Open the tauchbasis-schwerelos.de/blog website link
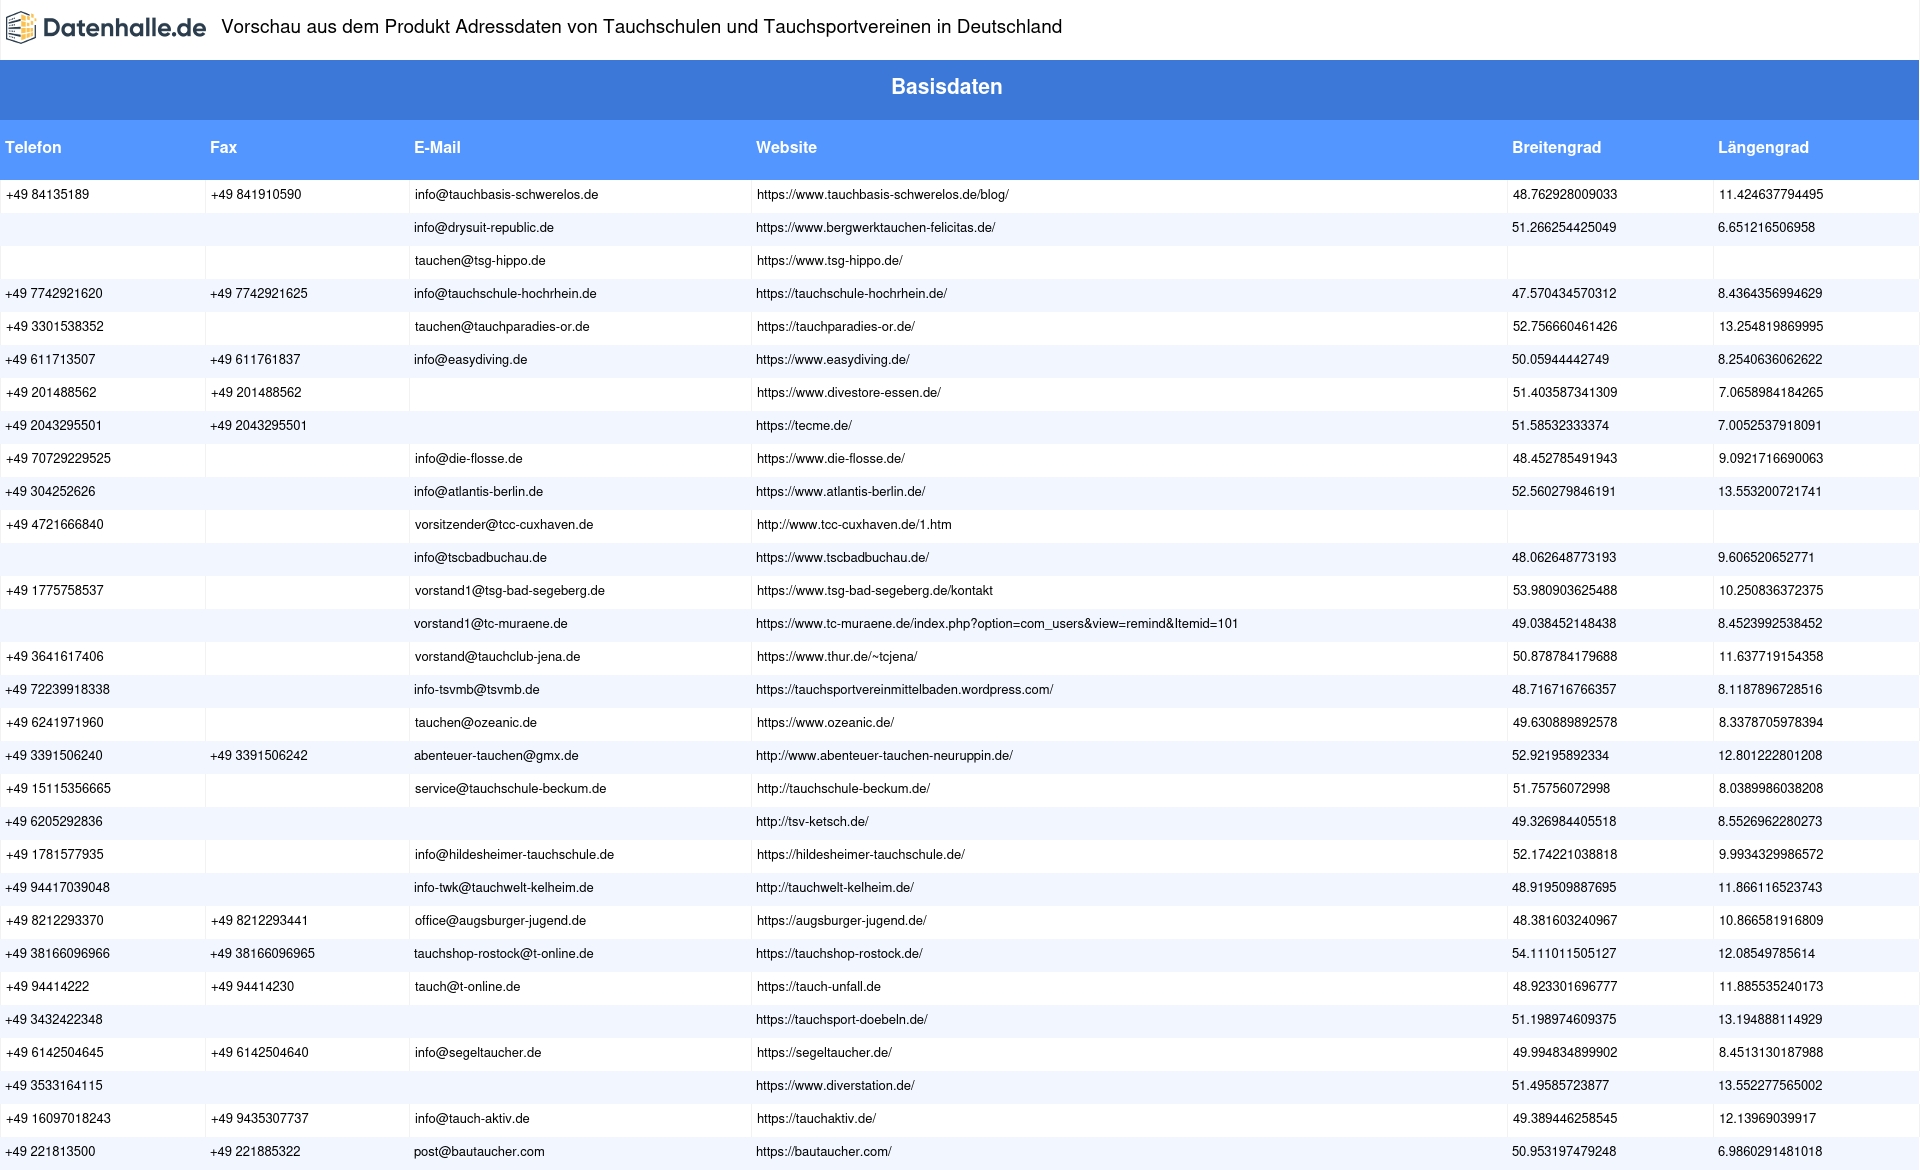 pos(882,195)
